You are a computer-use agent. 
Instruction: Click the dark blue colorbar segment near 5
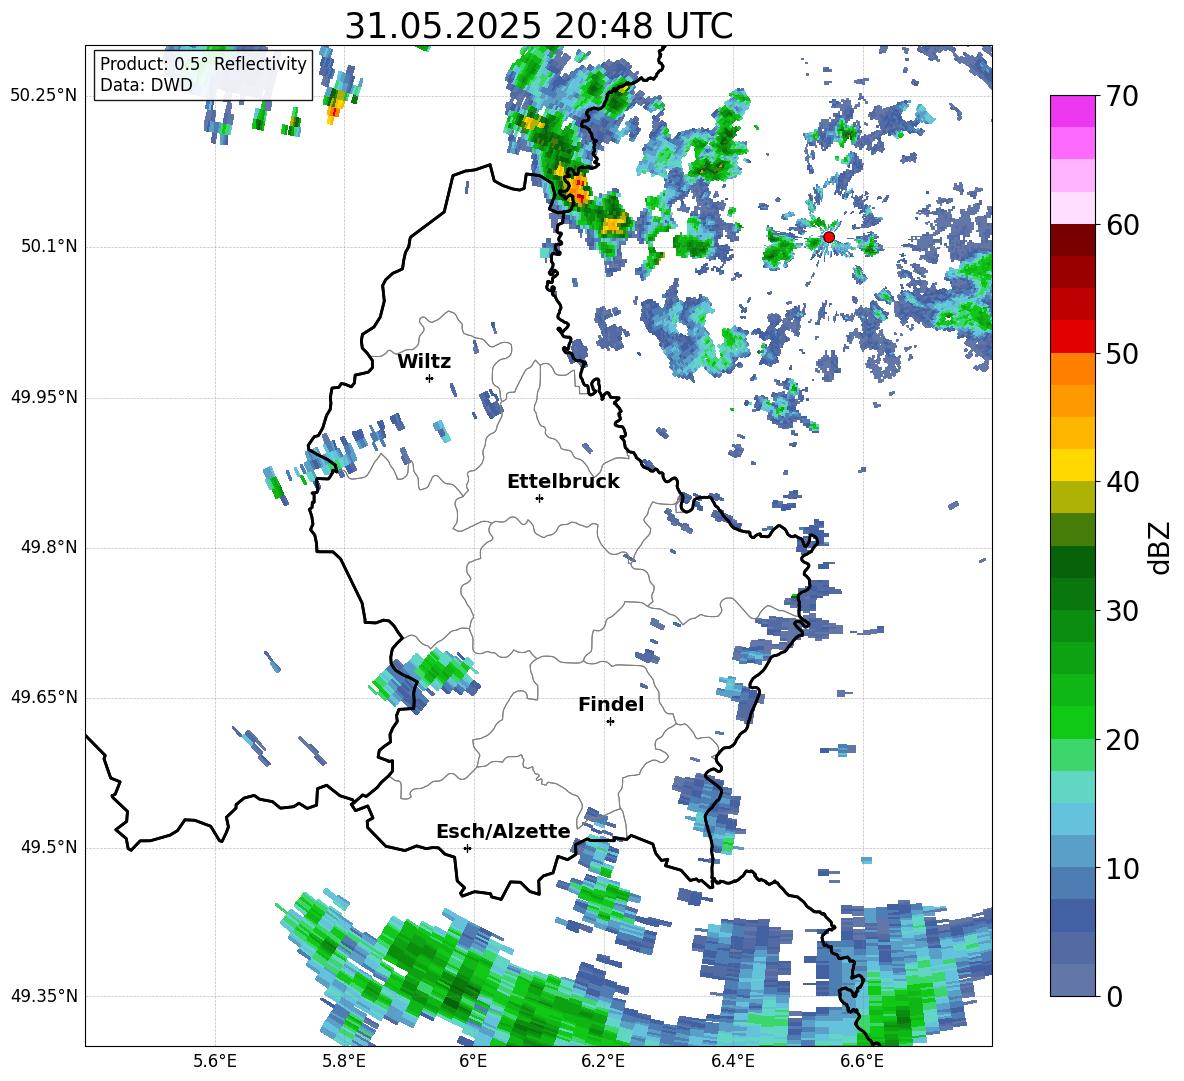click(x=1072, y=916)
